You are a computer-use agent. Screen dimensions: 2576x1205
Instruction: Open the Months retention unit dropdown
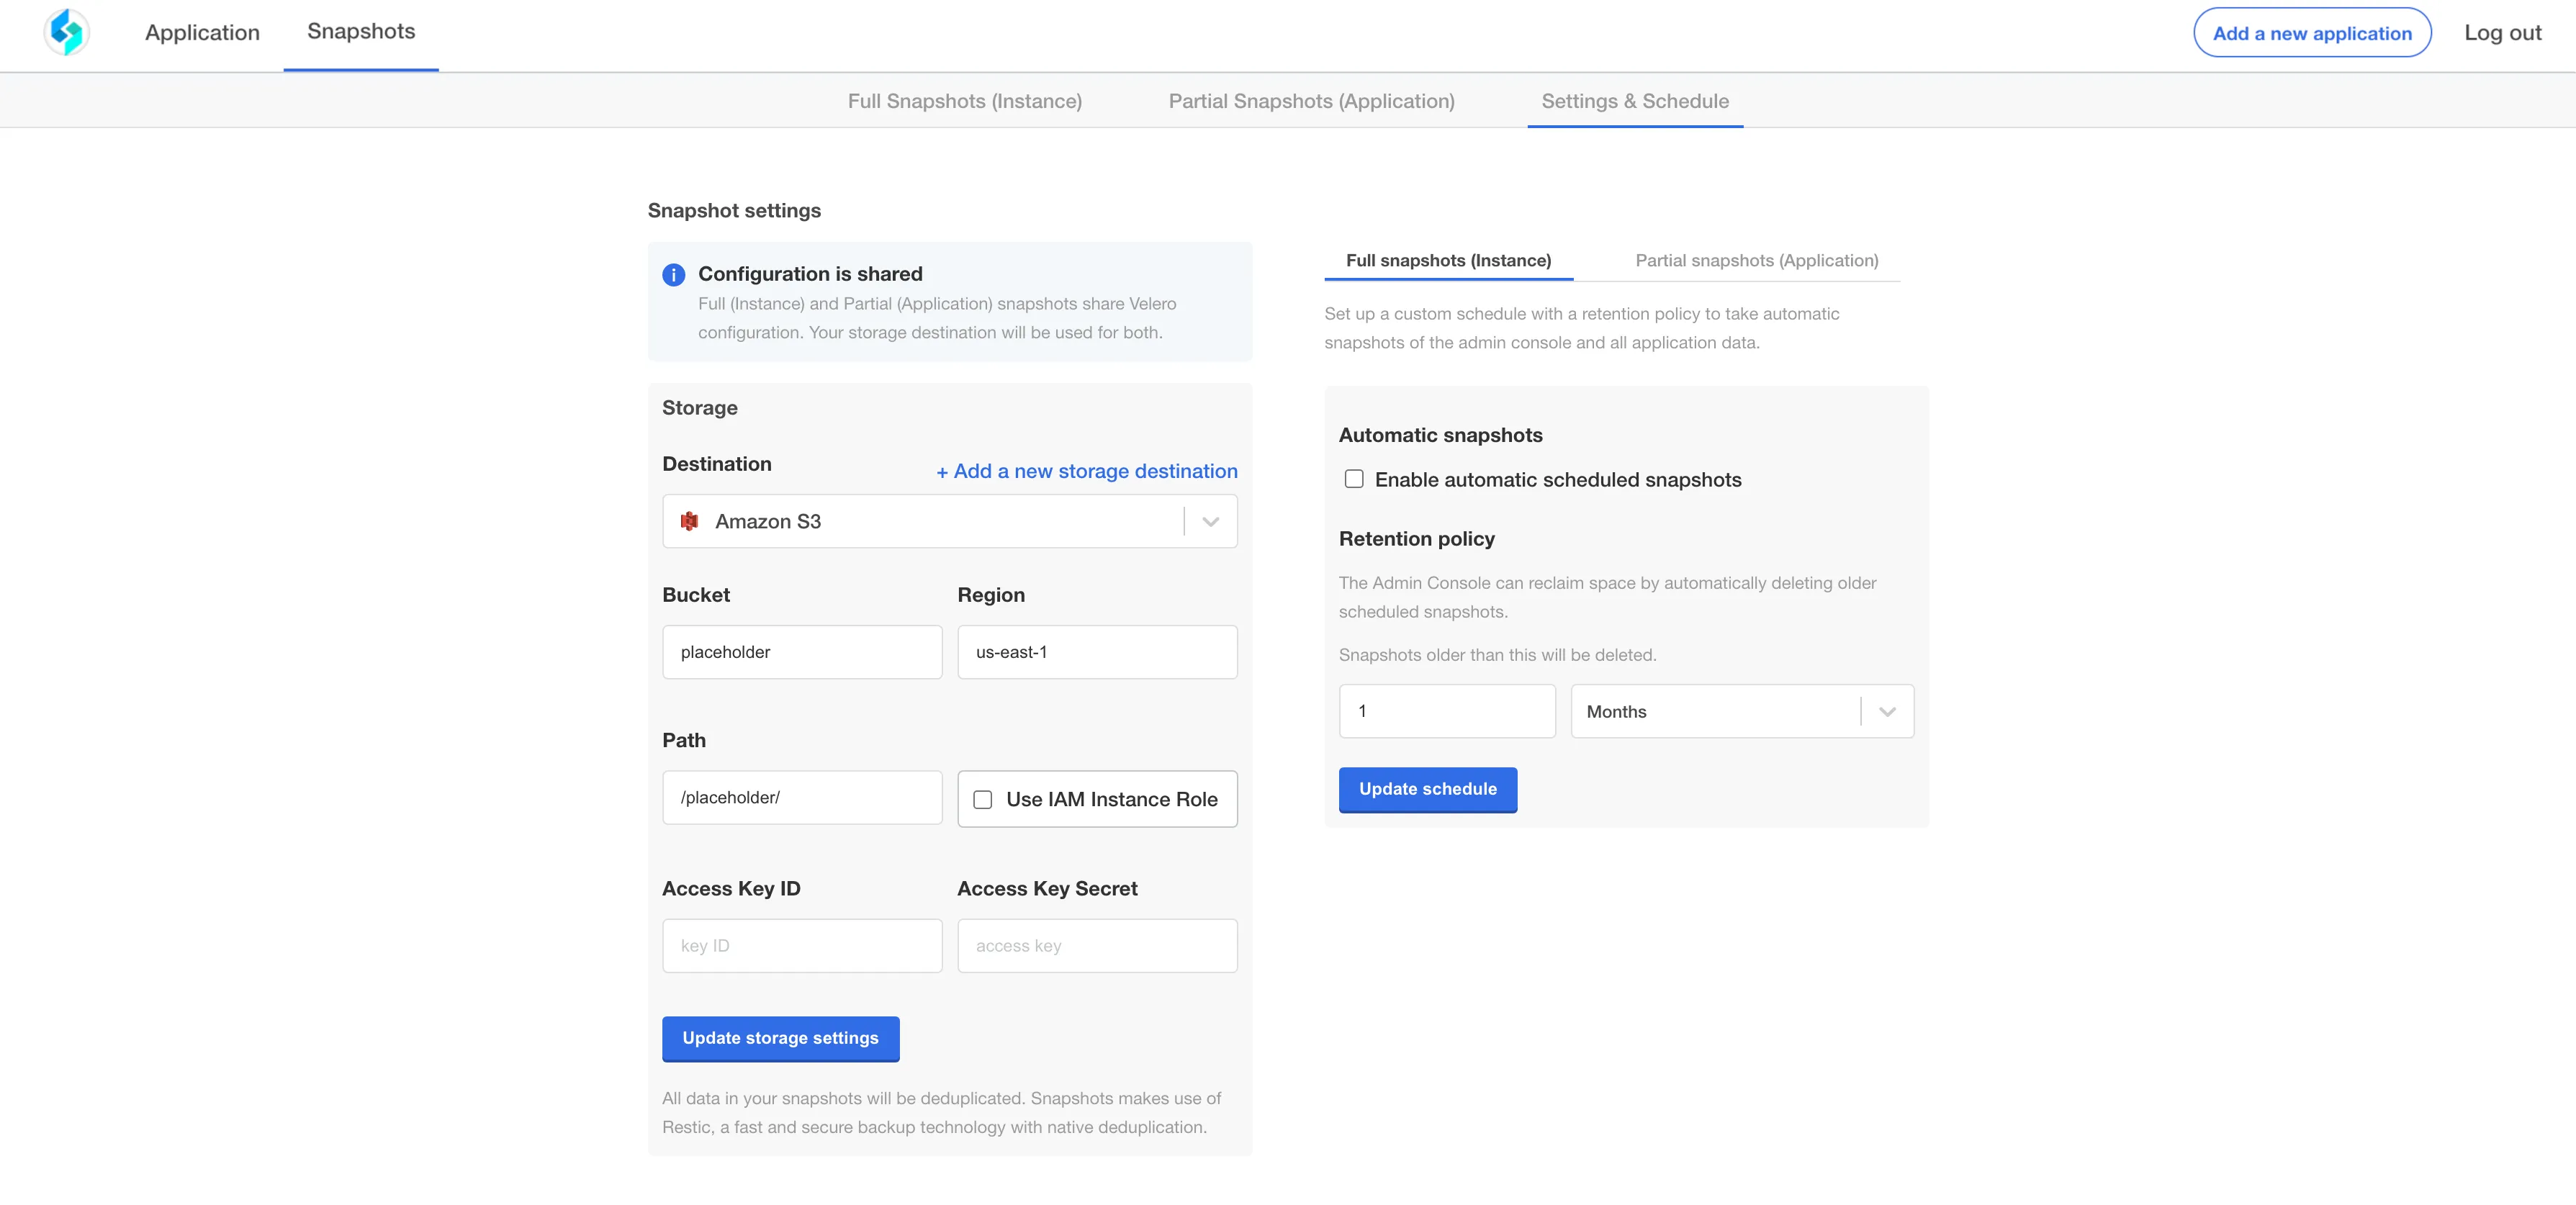[x=1742, y=711]
